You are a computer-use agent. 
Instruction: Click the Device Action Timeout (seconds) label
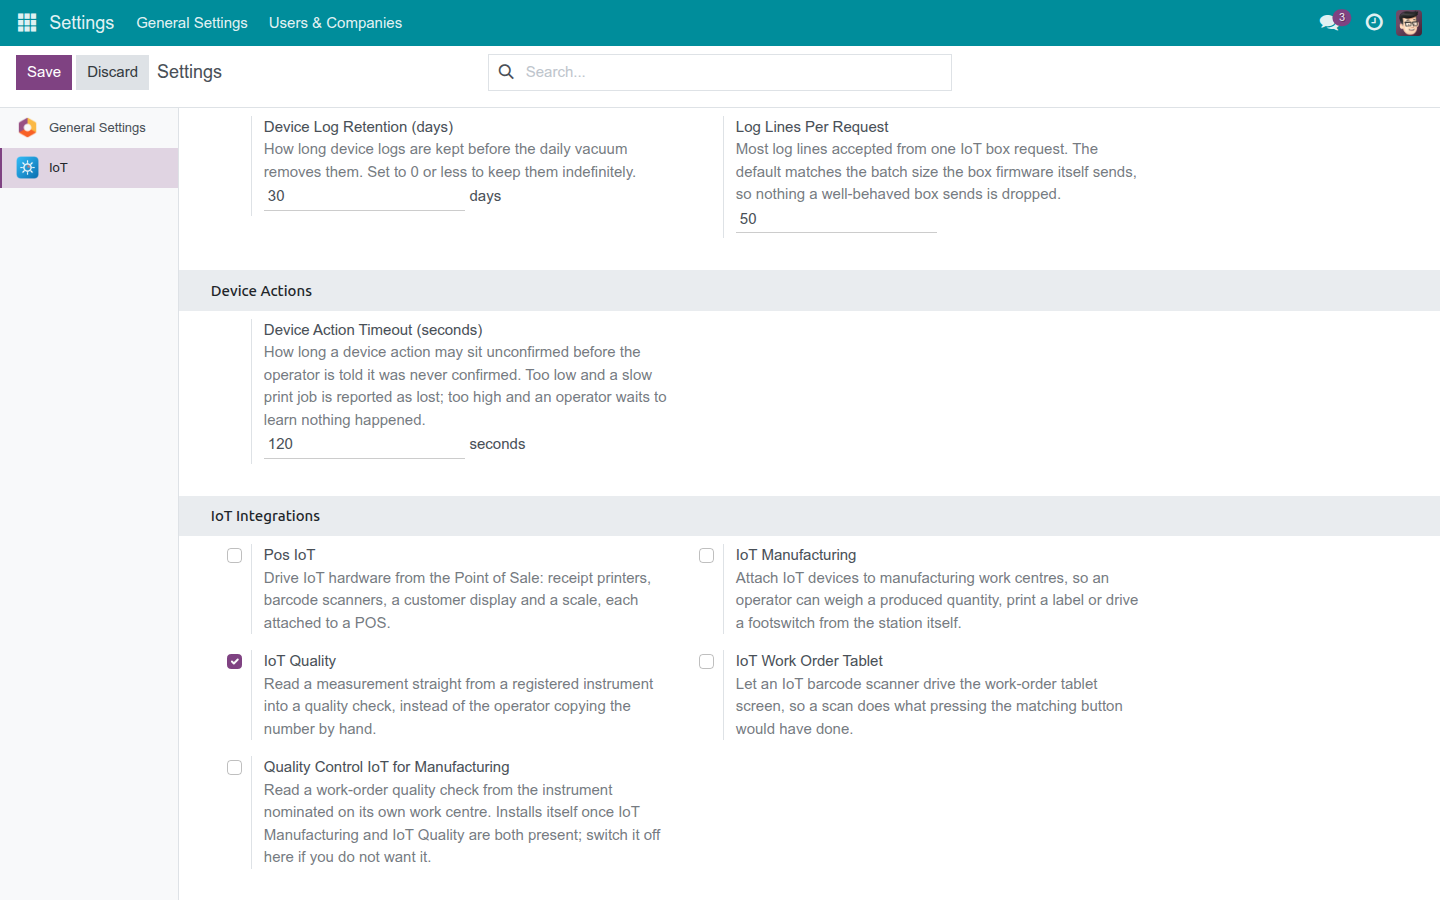[373, 330]
